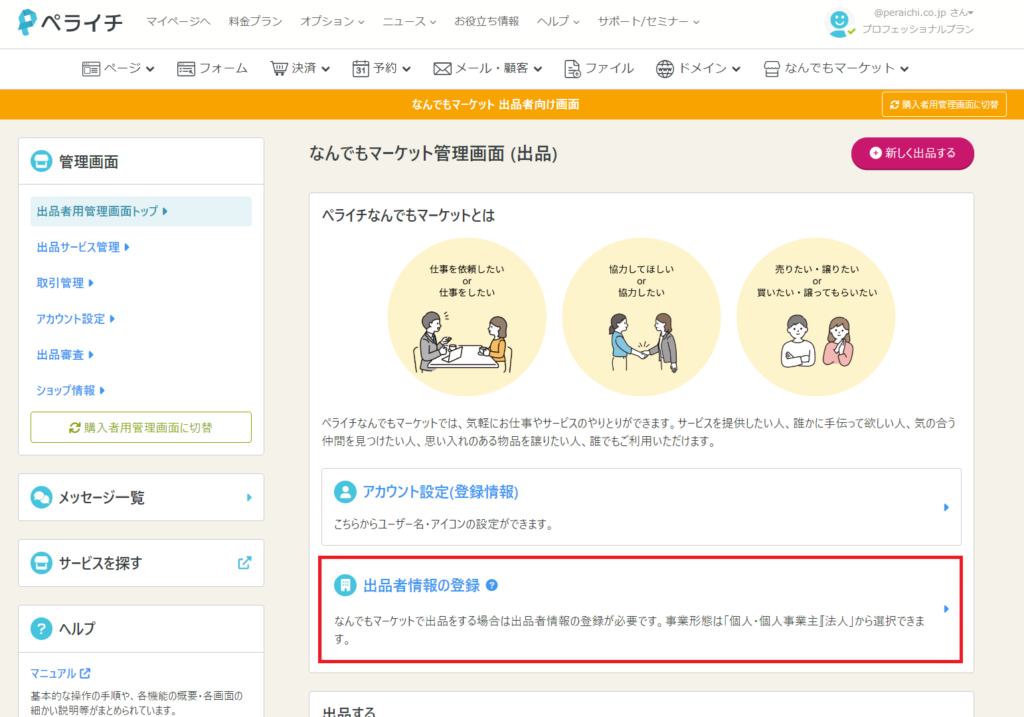The width and height of the screenshot is (1024, 717).
Task: Switch to buyer view via orange bar button
Action: (943, 104)
